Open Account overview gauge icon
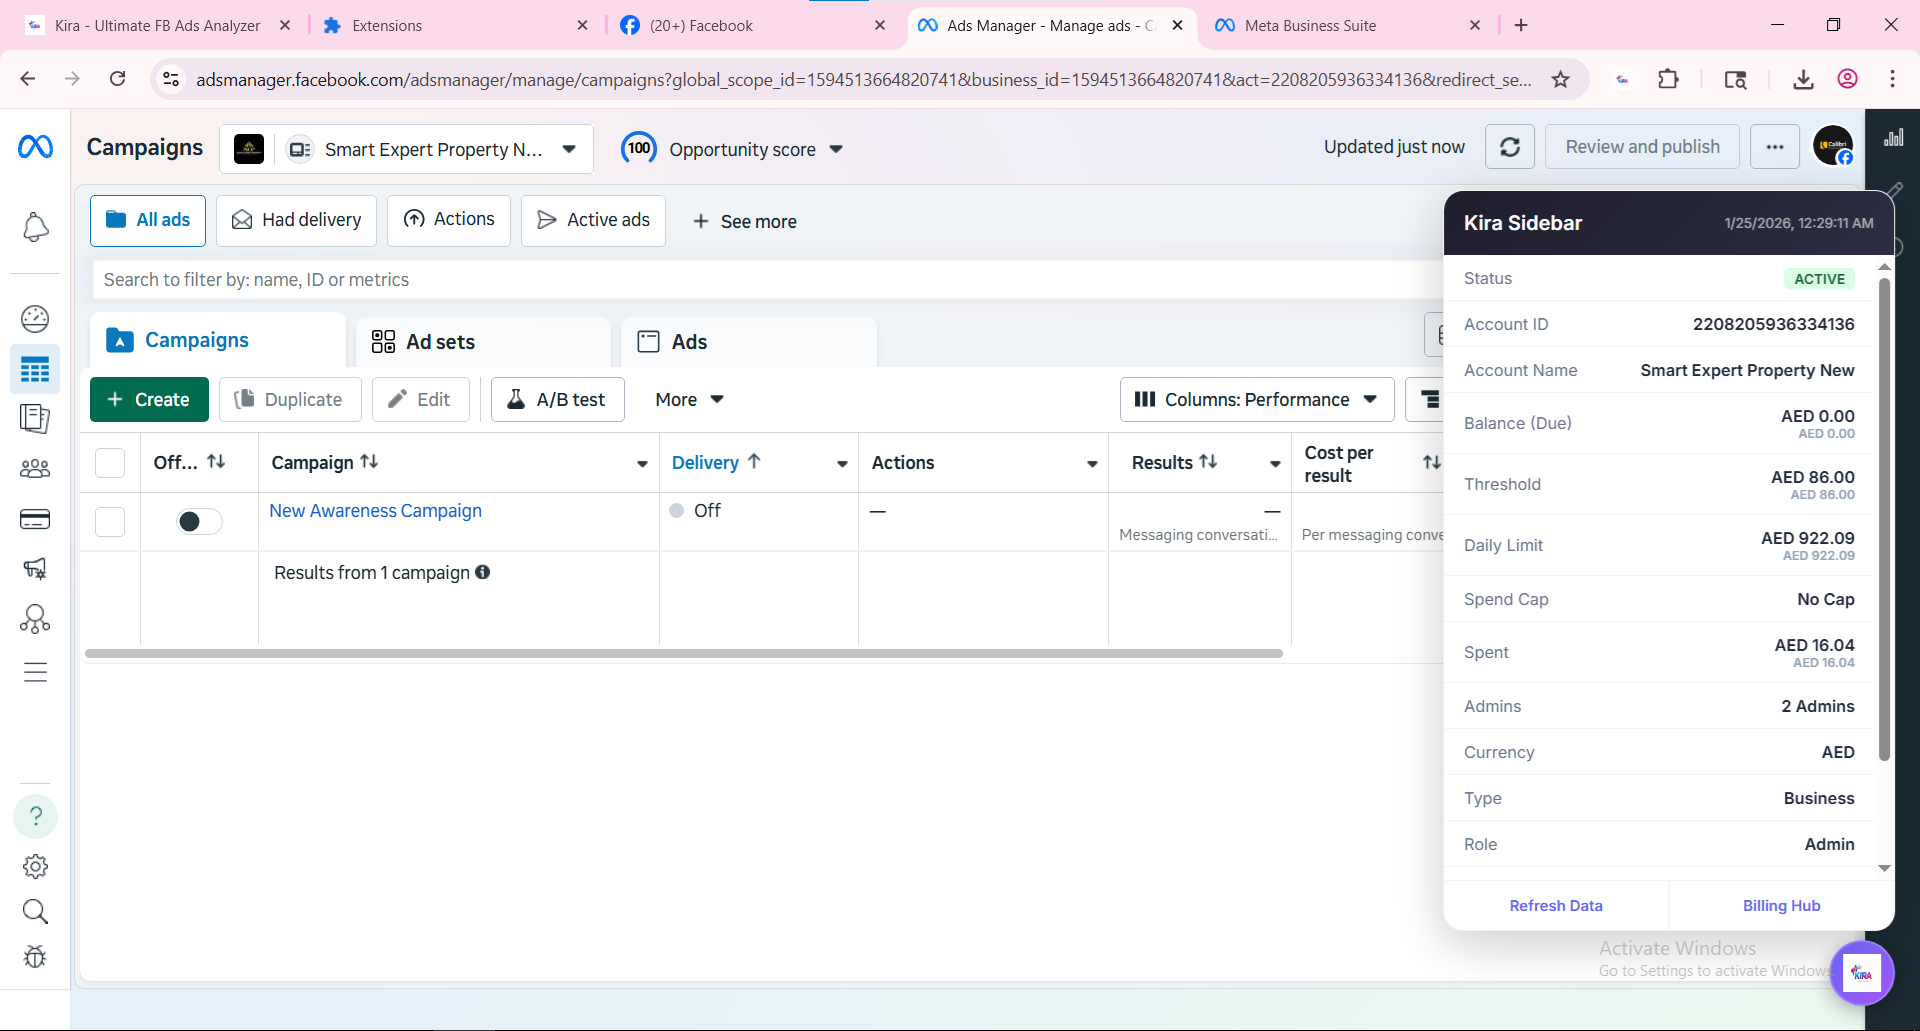1920x1031 pixels. tap(35, 319)
